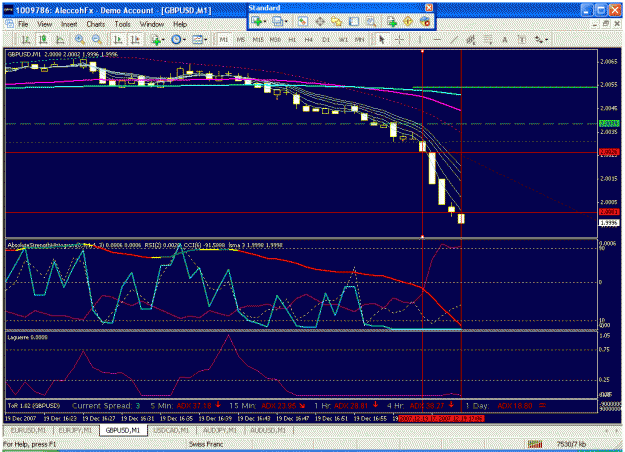Switch to Candlesticks chart display

pos(43,39)
